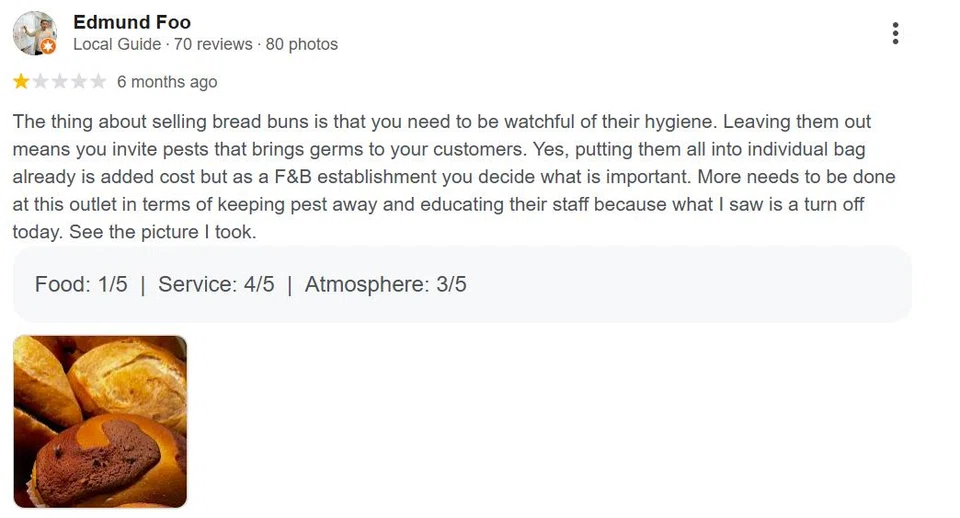Screen dimensions: 960x518
Task: Click the third empty rating star
Action: point(59,81)
